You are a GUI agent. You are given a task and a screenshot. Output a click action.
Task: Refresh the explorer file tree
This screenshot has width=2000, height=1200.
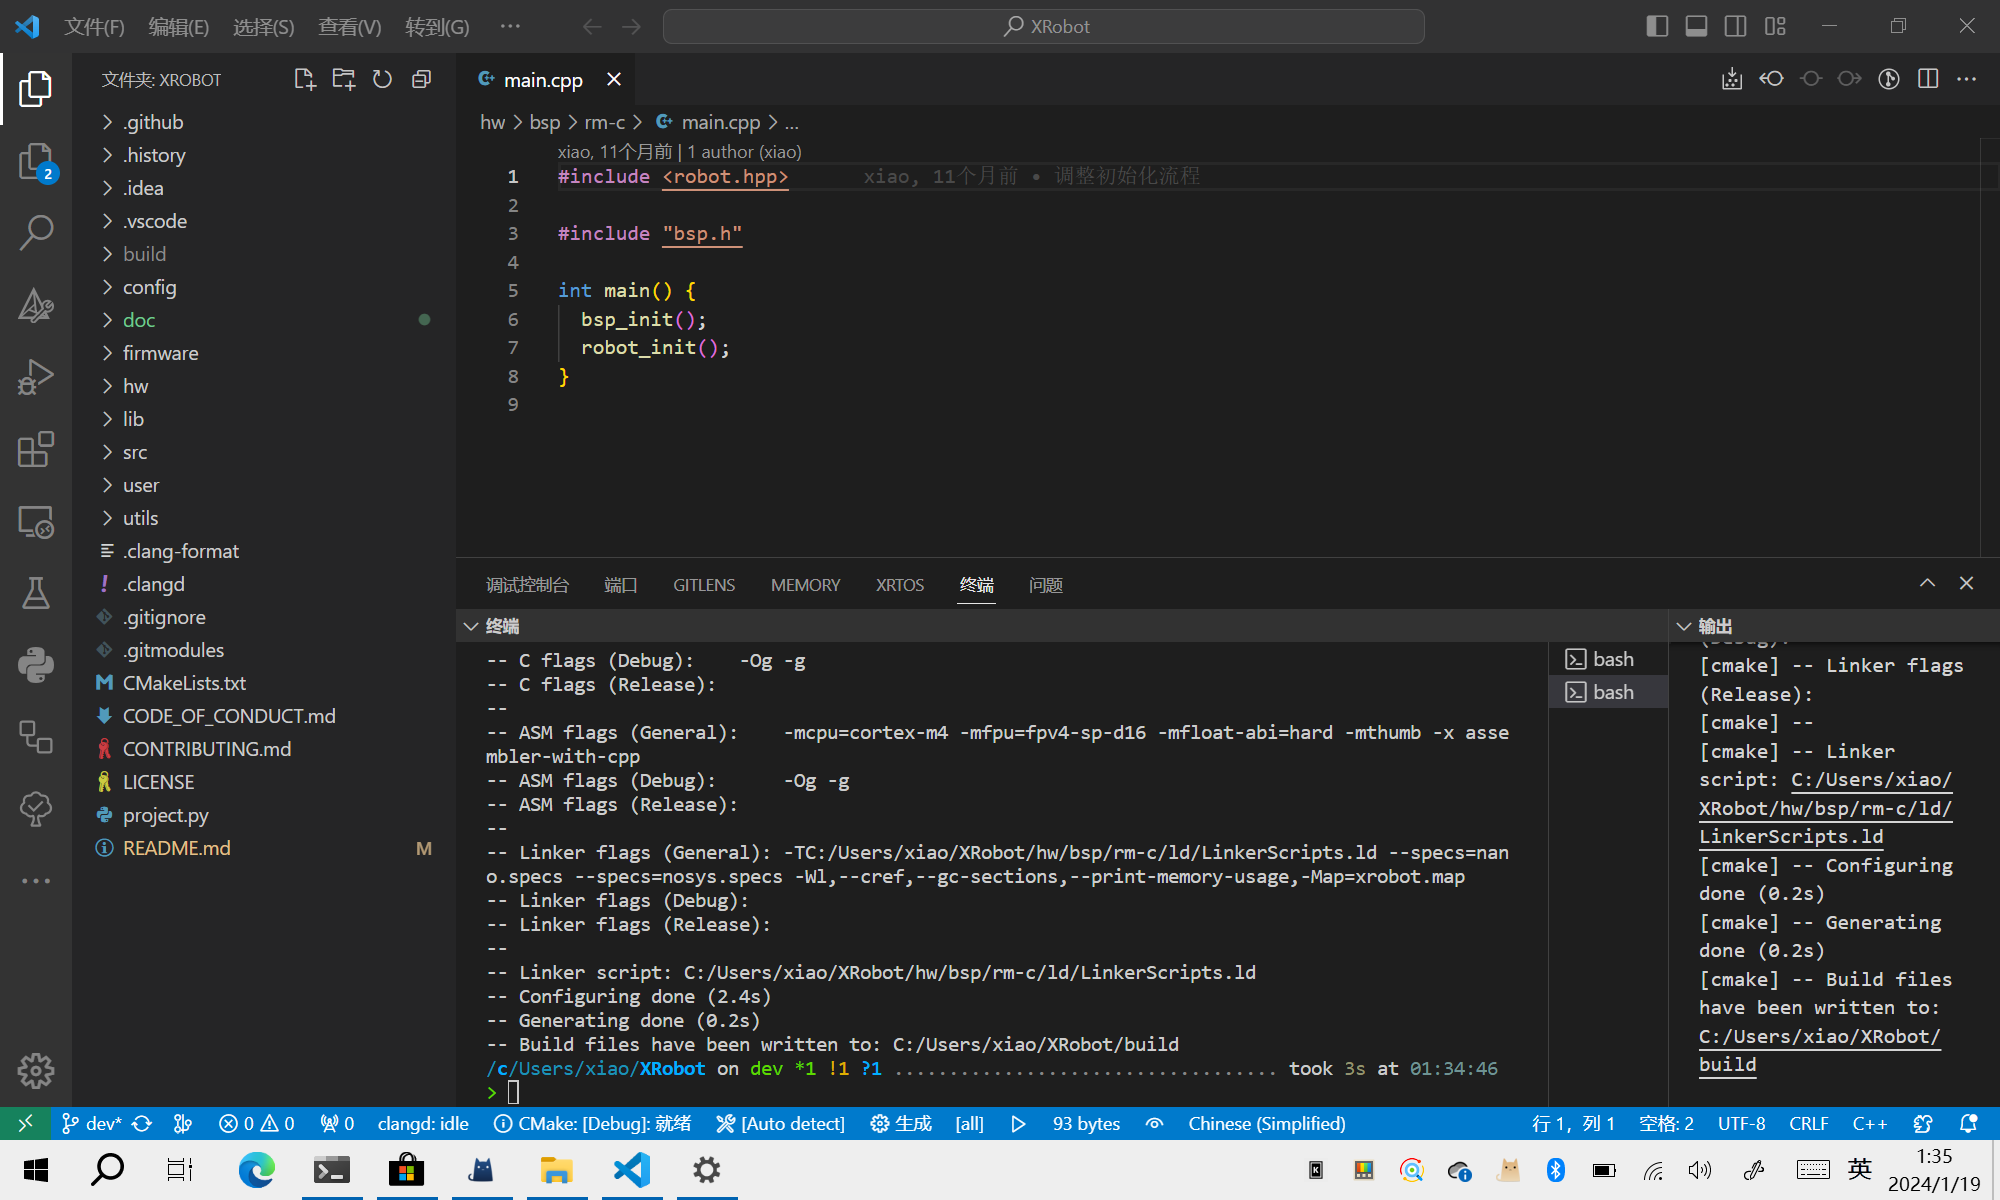pos(382,79)
